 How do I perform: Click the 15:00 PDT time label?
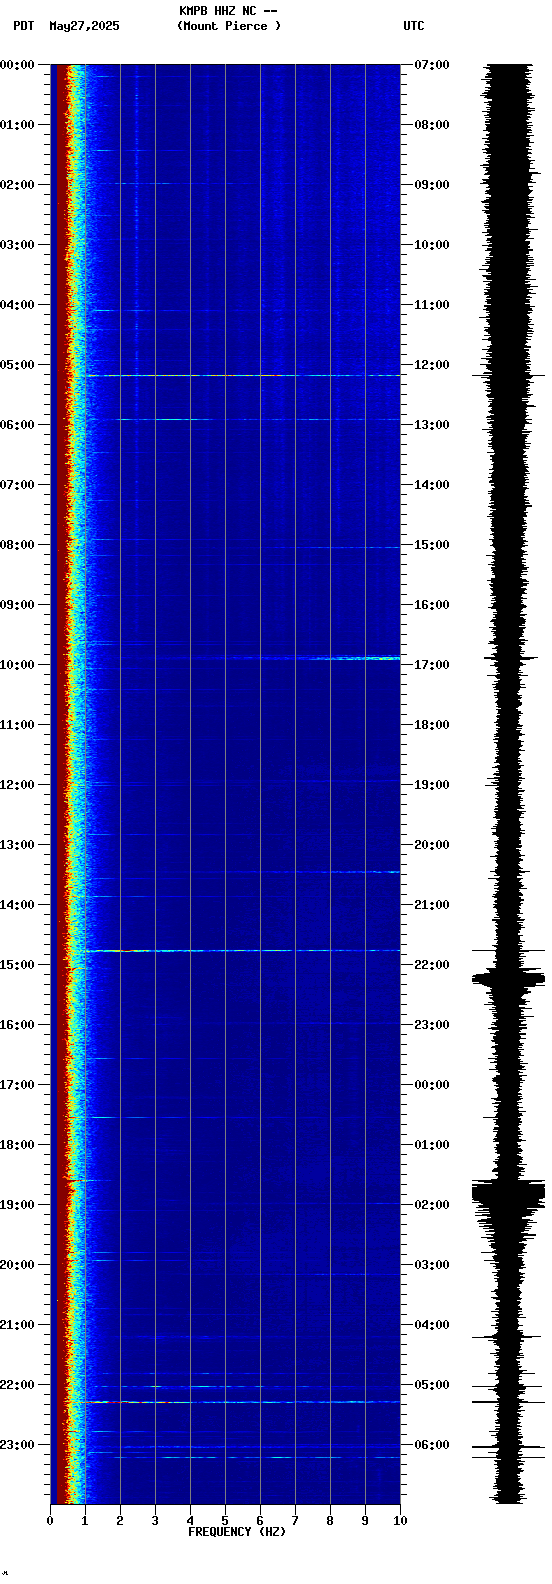[18, 965]
